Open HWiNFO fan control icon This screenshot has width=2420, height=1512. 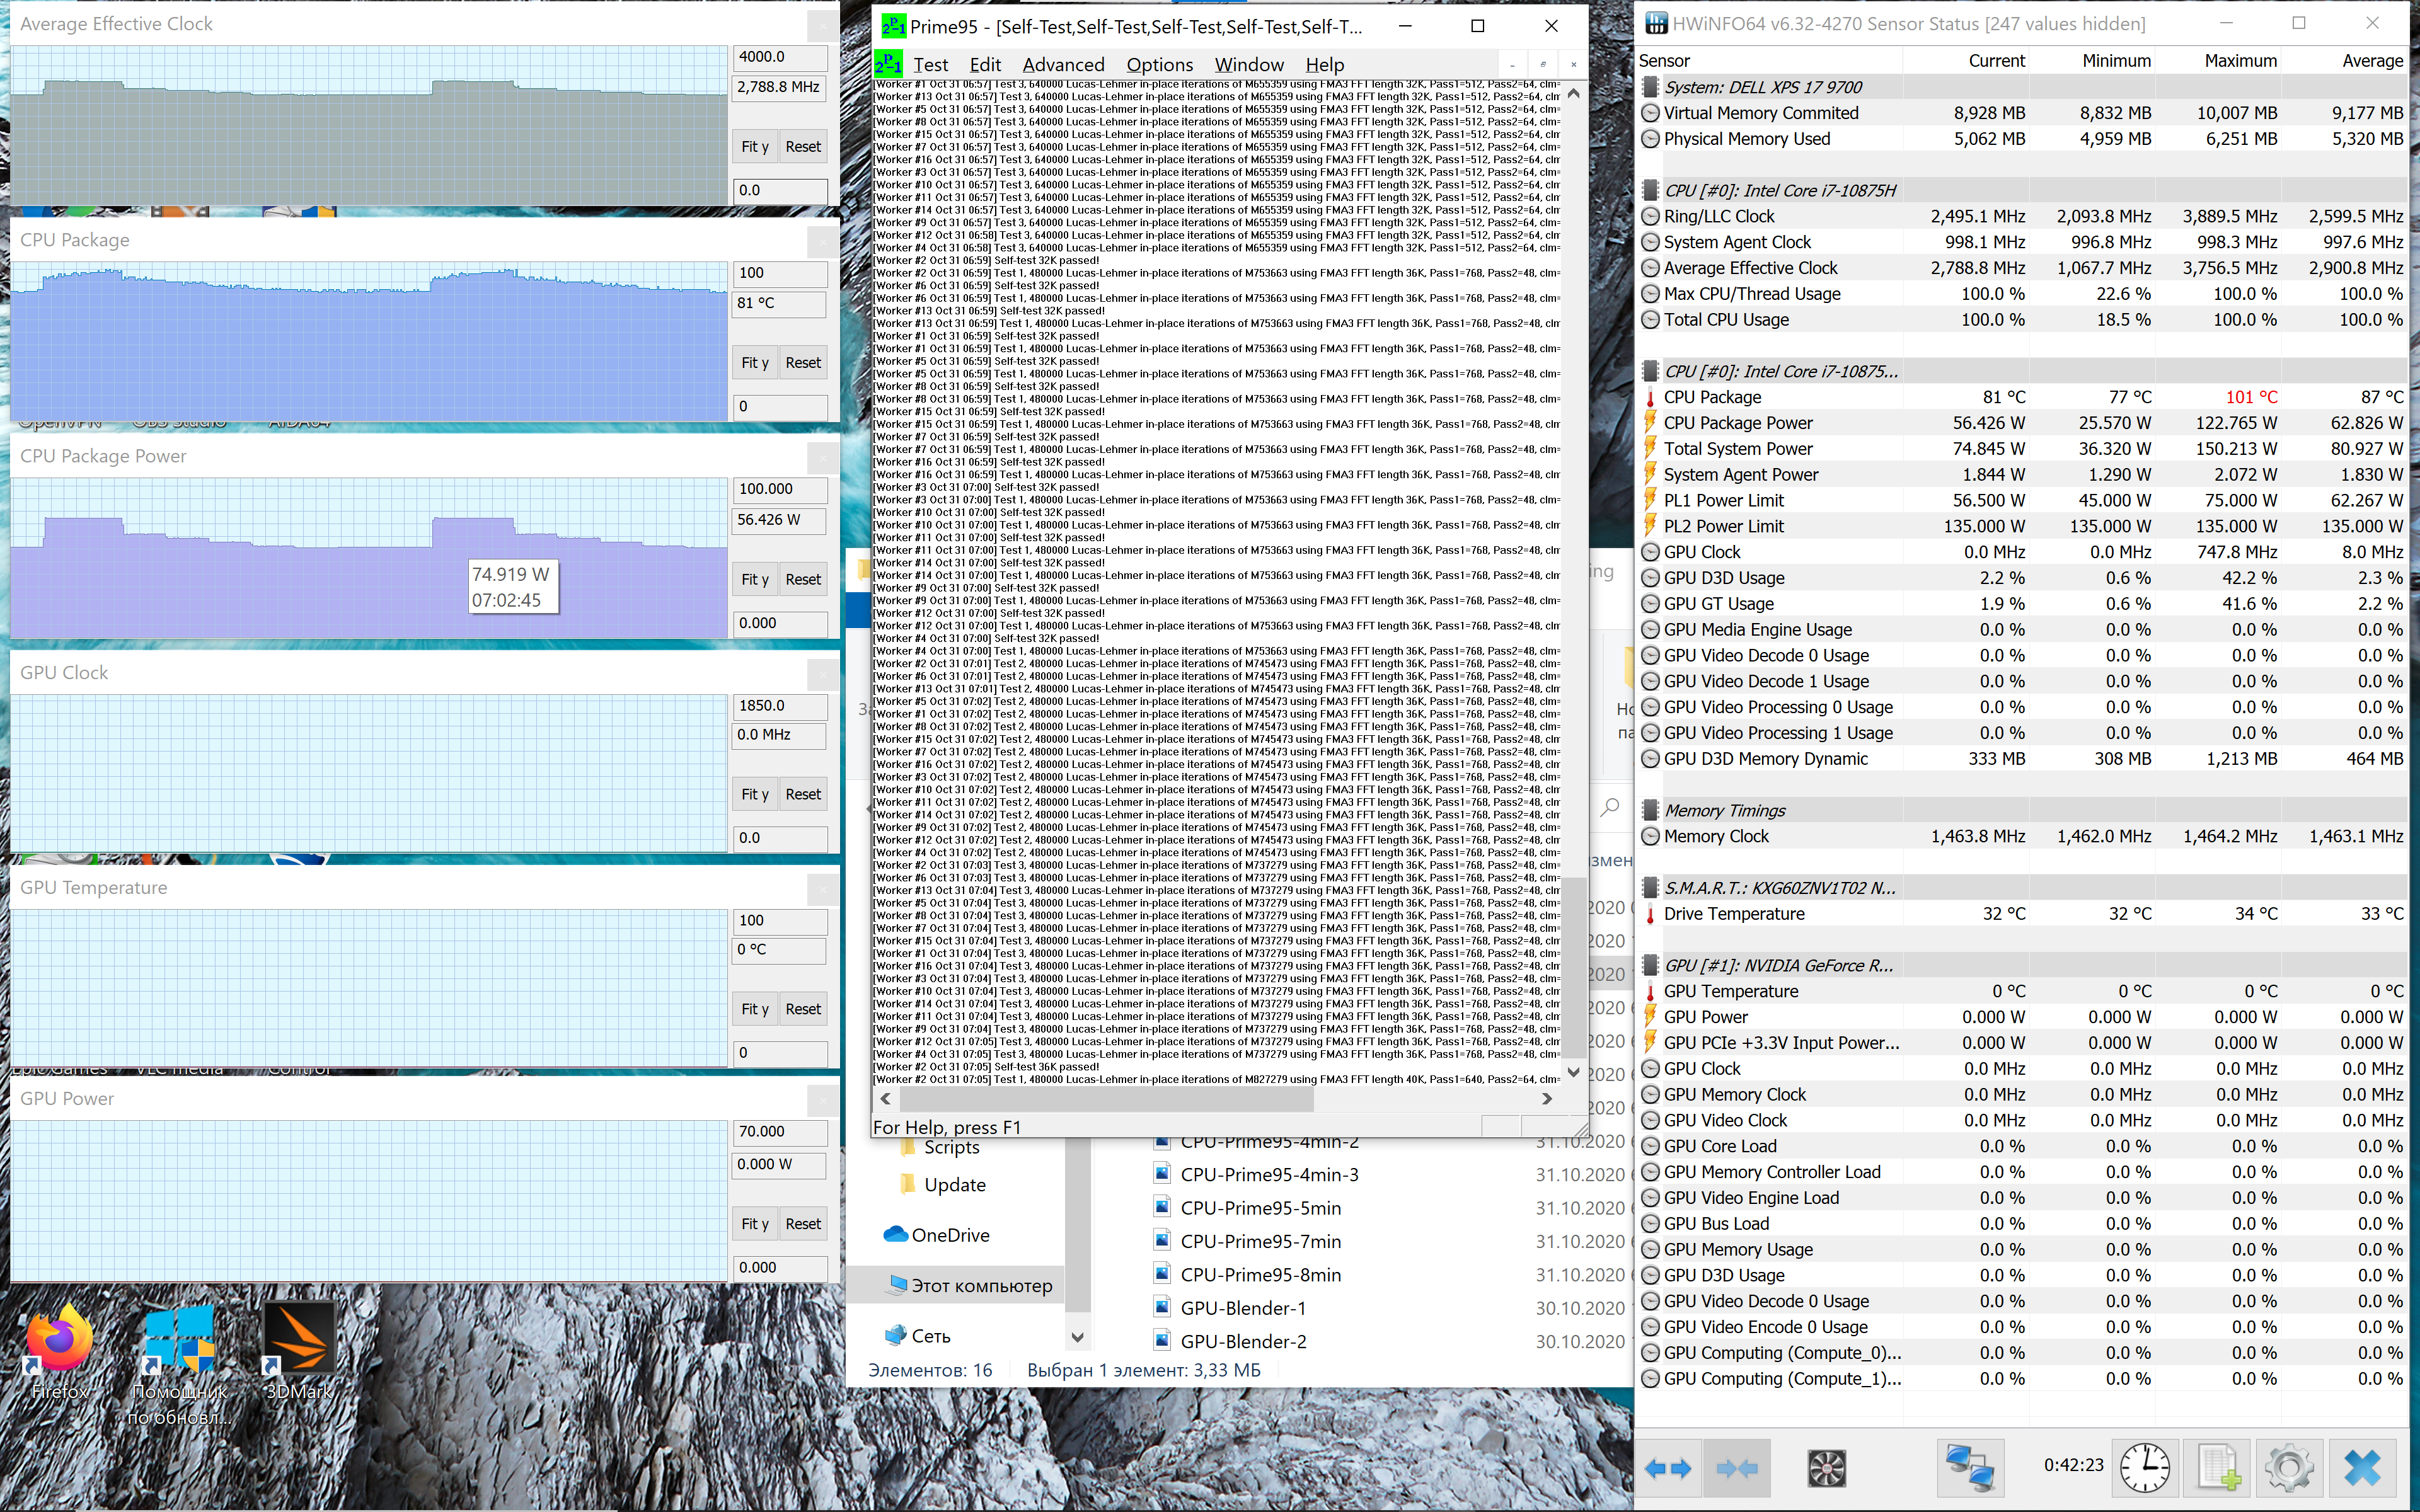coord(1826,1468)
